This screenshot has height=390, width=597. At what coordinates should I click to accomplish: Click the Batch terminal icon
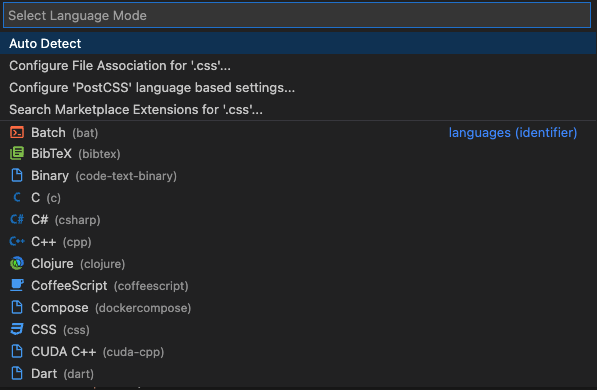[17, 133]
